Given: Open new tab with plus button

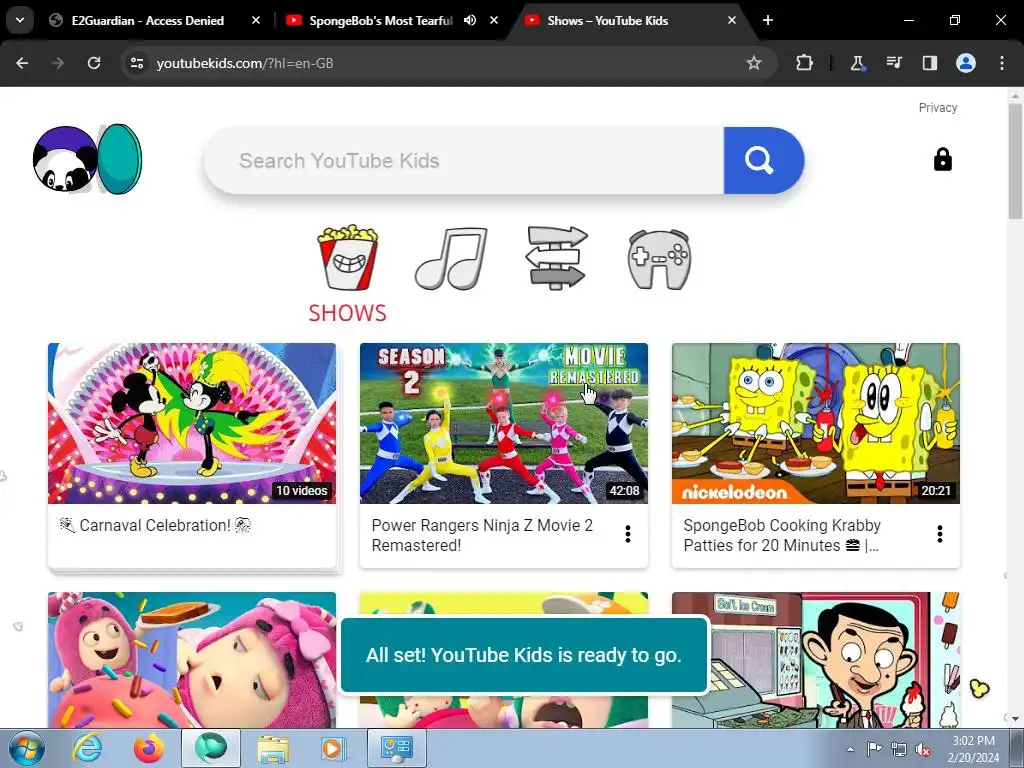Looking at the screenshot, I should 768,20.
